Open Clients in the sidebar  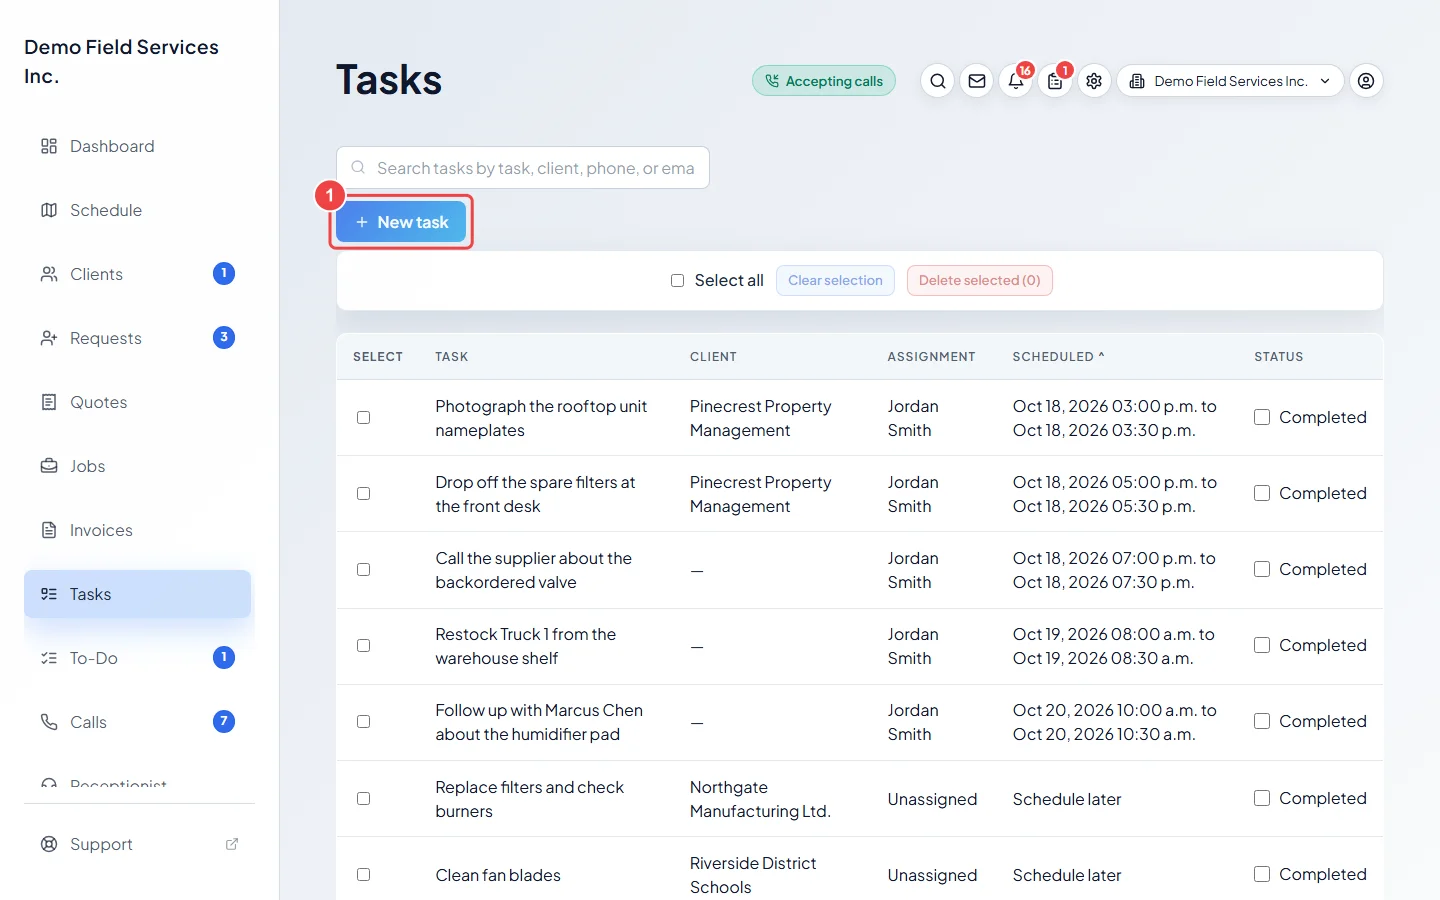coord(137,274)
